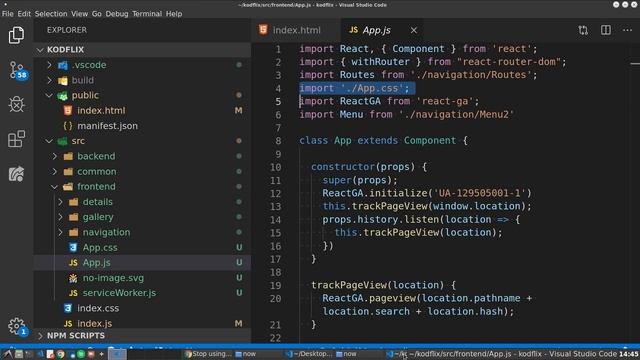The width and height of the screenshot is (640, 360).
Task: Open the File menu
Action: click(7, 13)
